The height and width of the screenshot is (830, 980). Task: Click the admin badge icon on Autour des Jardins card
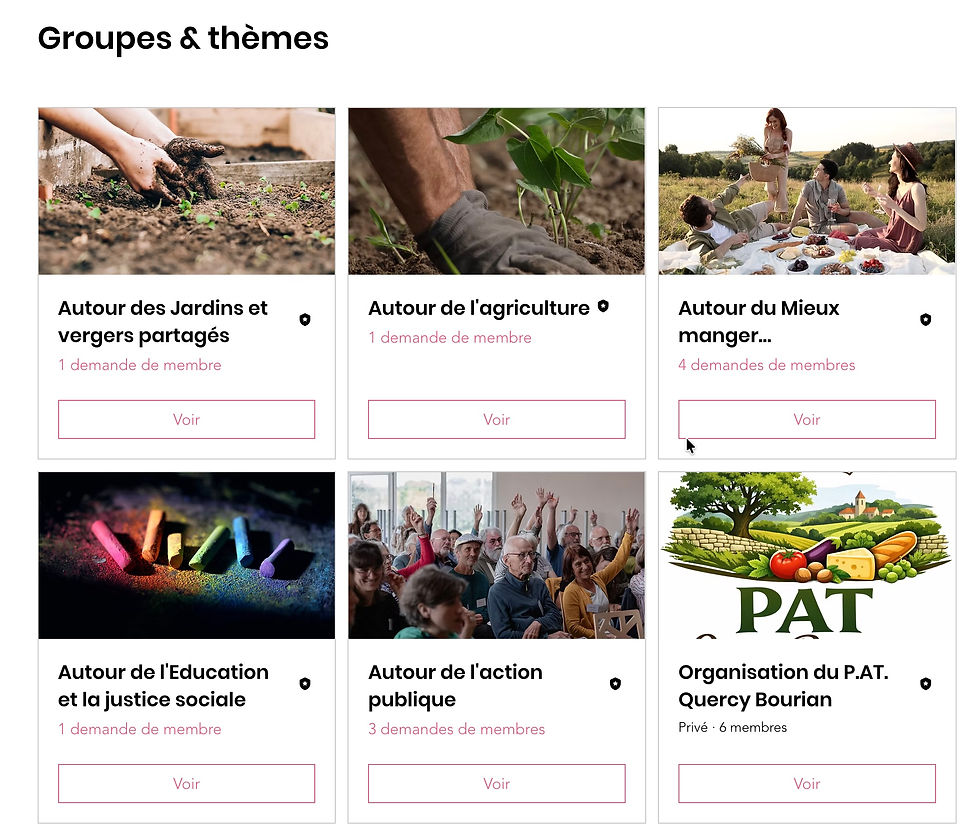pyautogui.click(x=304, y=318)
